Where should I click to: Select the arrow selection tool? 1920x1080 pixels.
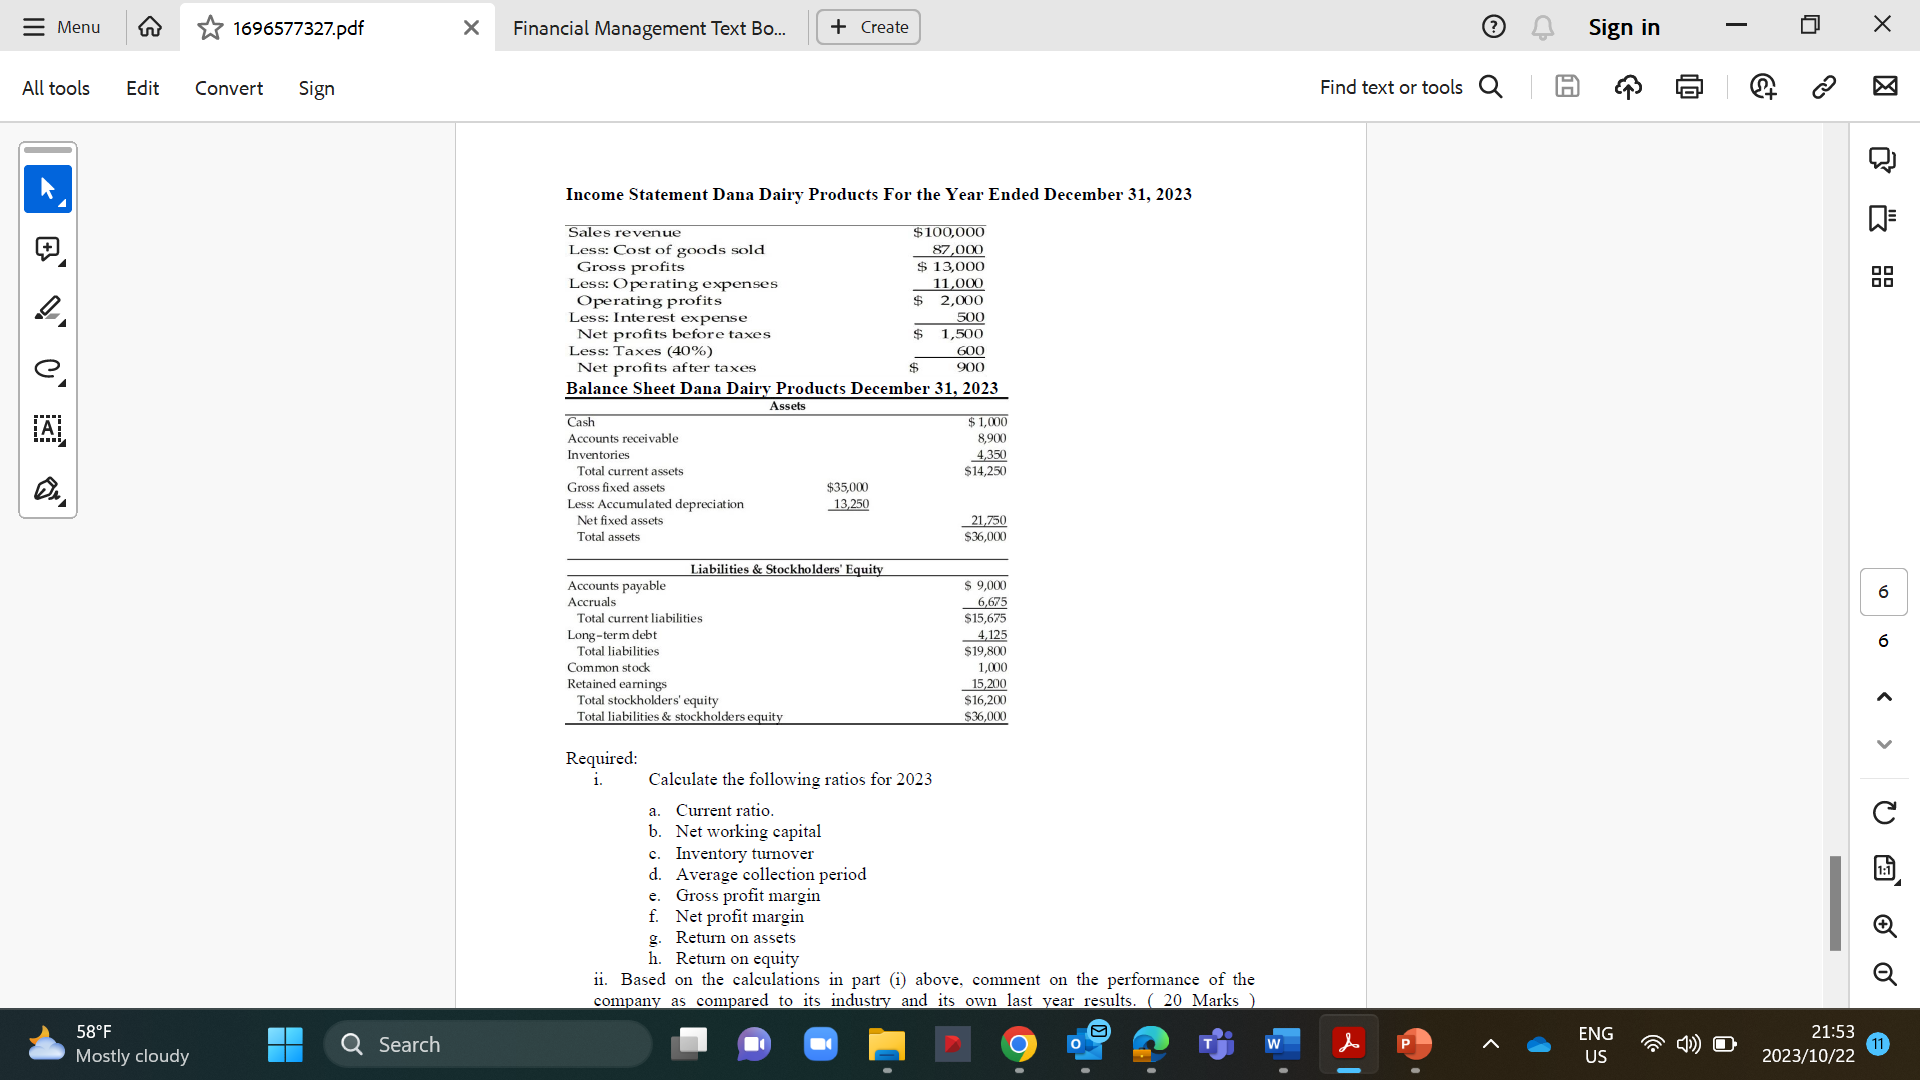(47, 189)
